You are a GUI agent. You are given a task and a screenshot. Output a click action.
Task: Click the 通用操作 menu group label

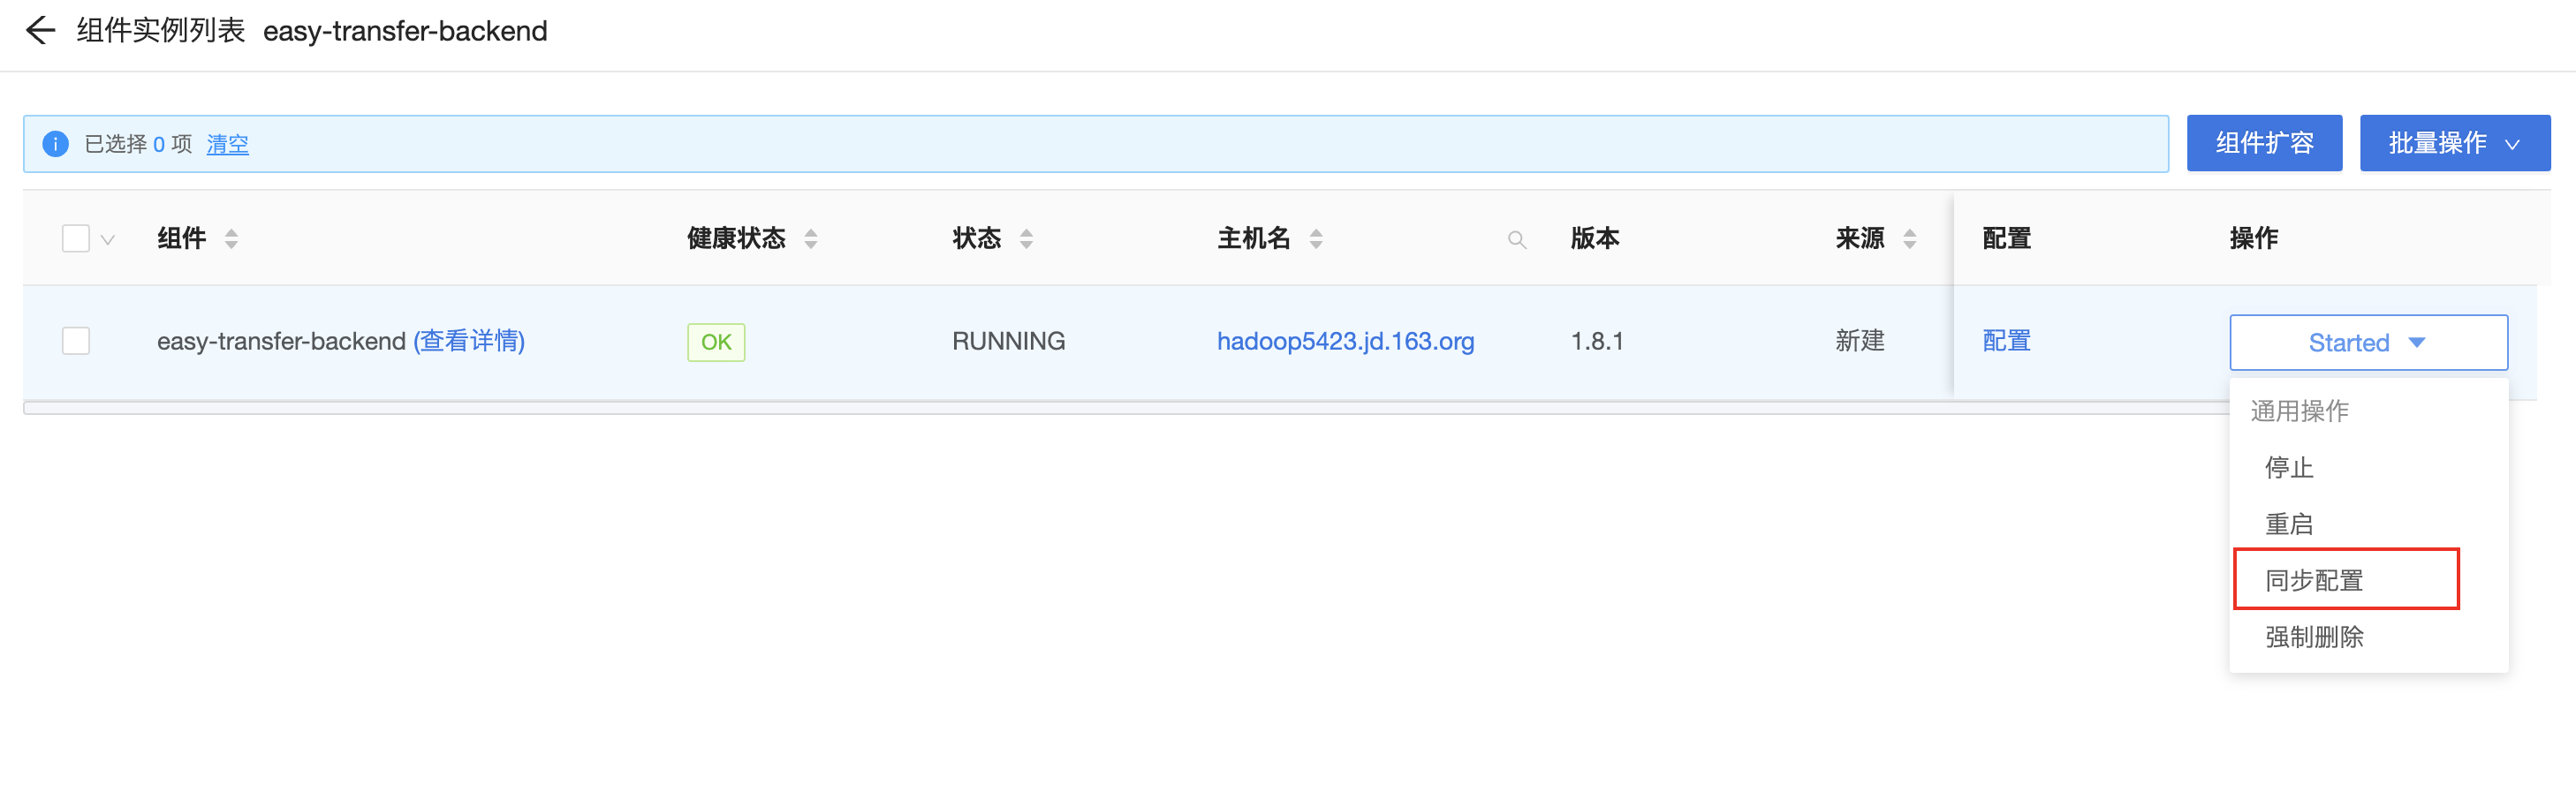[2299, 411]
